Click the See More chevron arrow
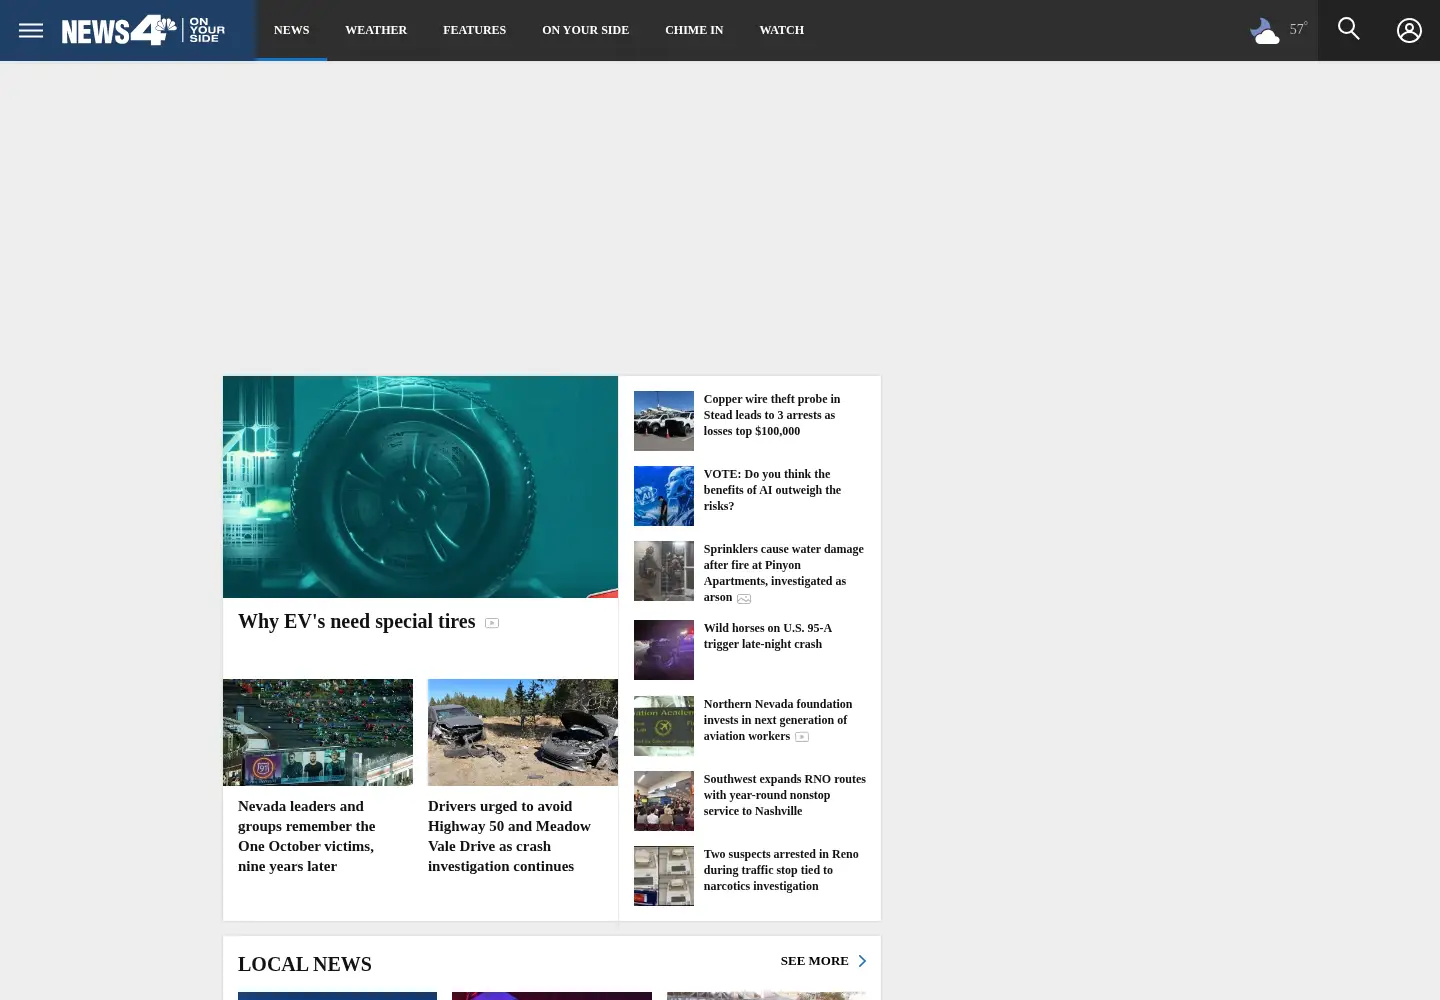Viewport: 1440px width, 1000px height. coord(862,961)
